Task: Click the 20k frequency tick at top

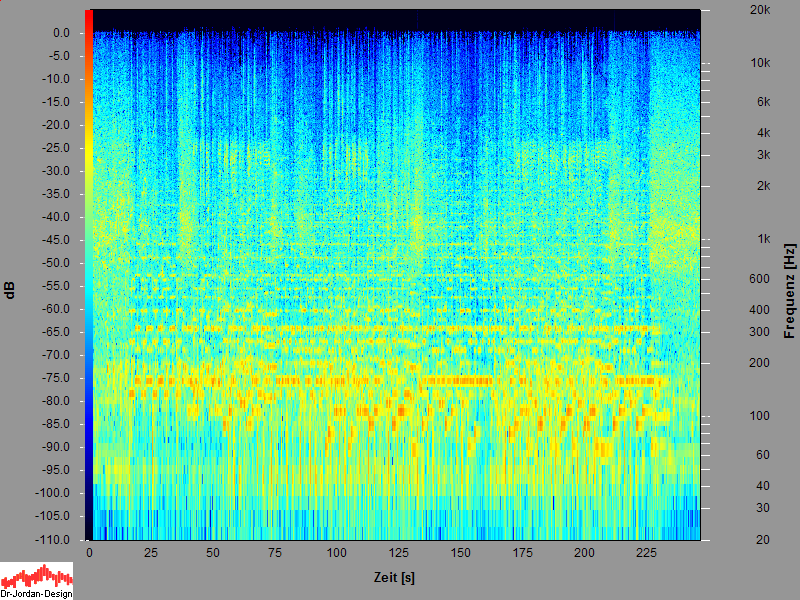Action: (x=760, y=10)
